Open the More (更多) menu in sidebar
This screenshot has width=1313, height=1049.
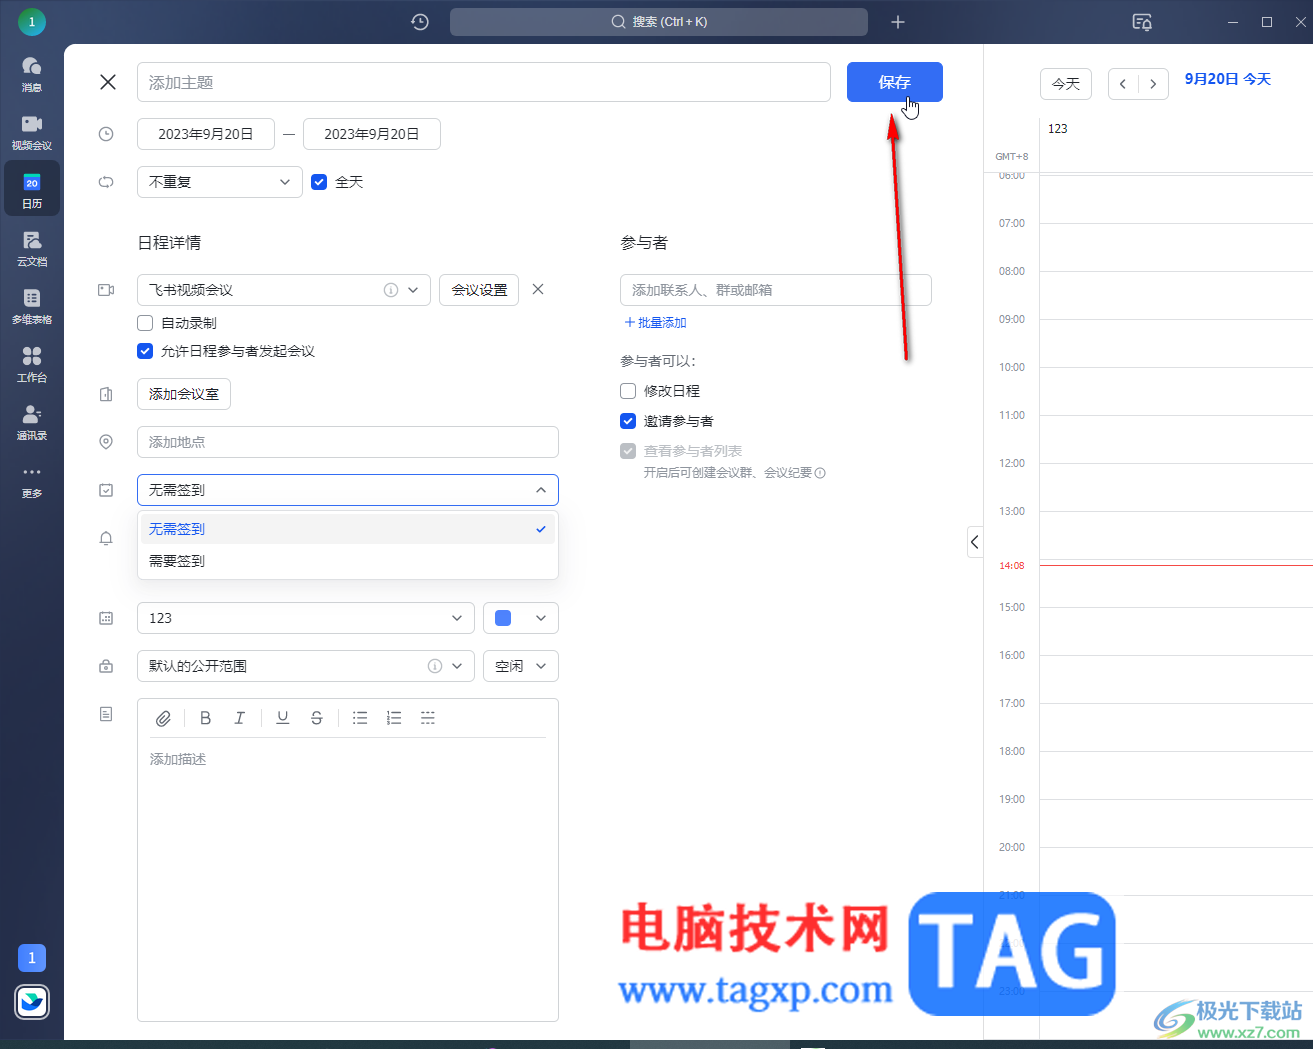pyautogui.click(x=32, y=480)
